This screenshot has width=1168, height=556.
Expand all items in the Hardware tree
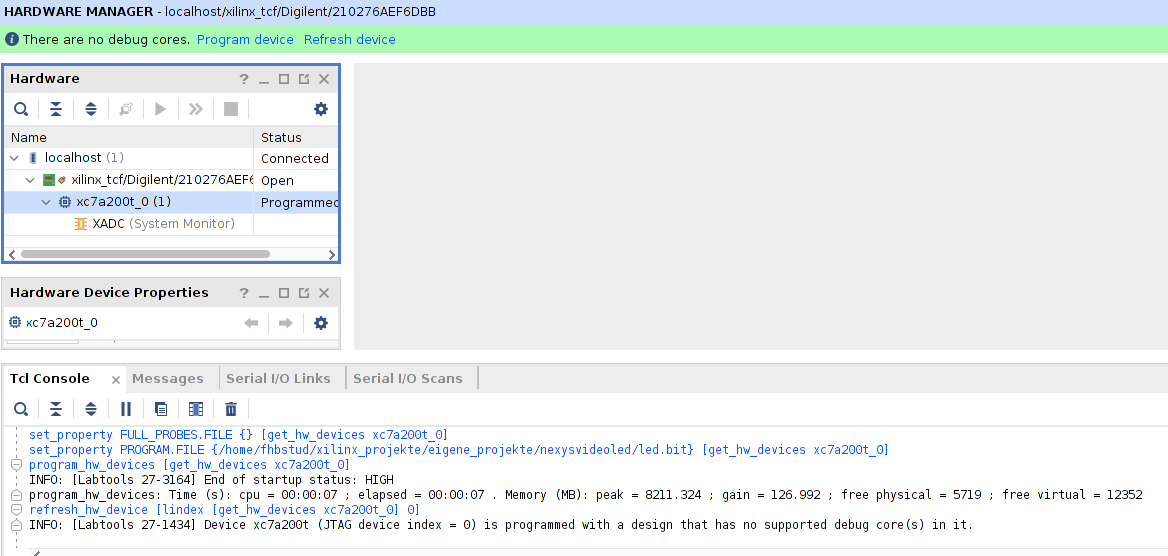coord(91,109)
